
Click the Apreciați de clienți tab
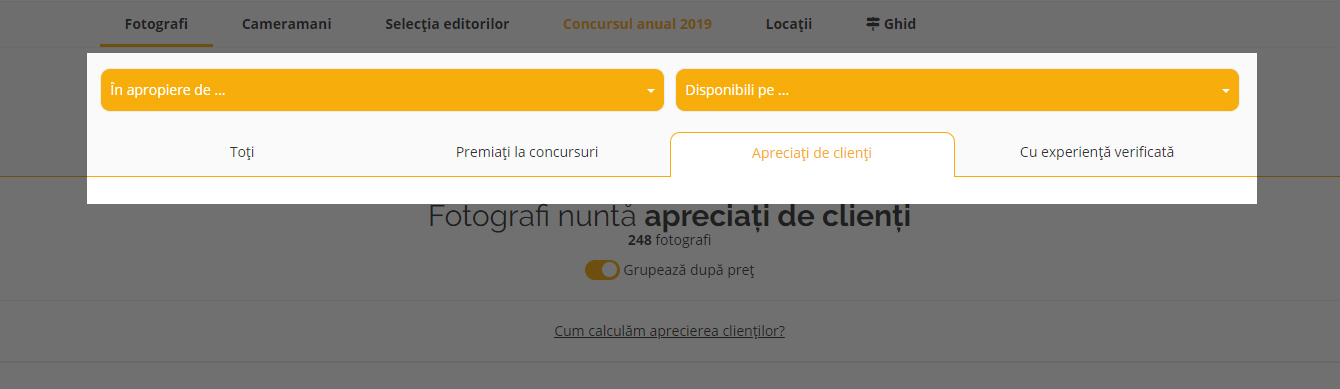click(812, 153)
